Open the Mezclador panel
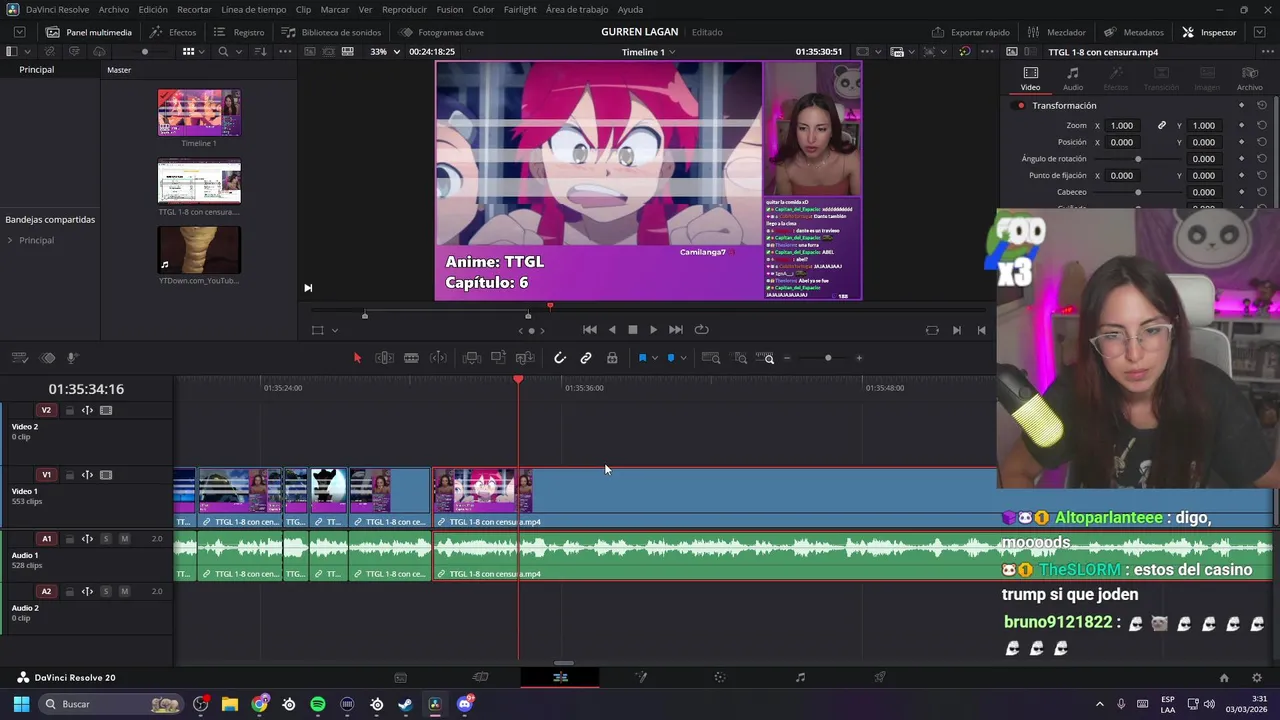The height and width of the screenshot is (720, 1280). click(x=1057, y=32)
